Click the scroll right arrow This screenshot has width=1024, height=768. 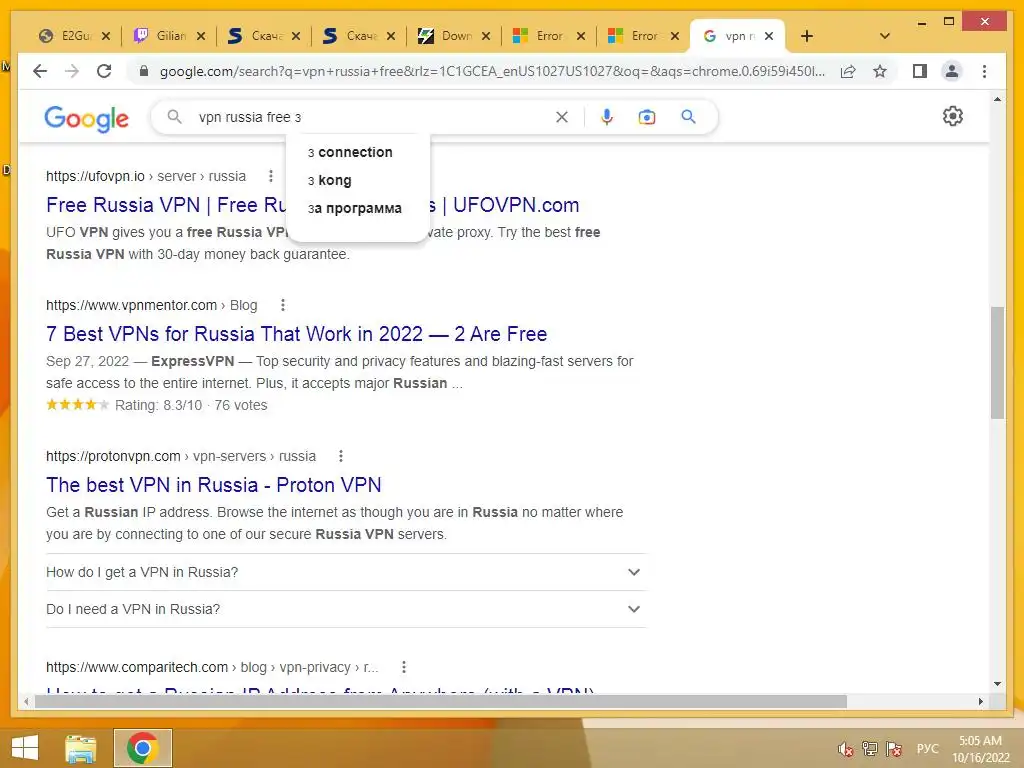981,701
